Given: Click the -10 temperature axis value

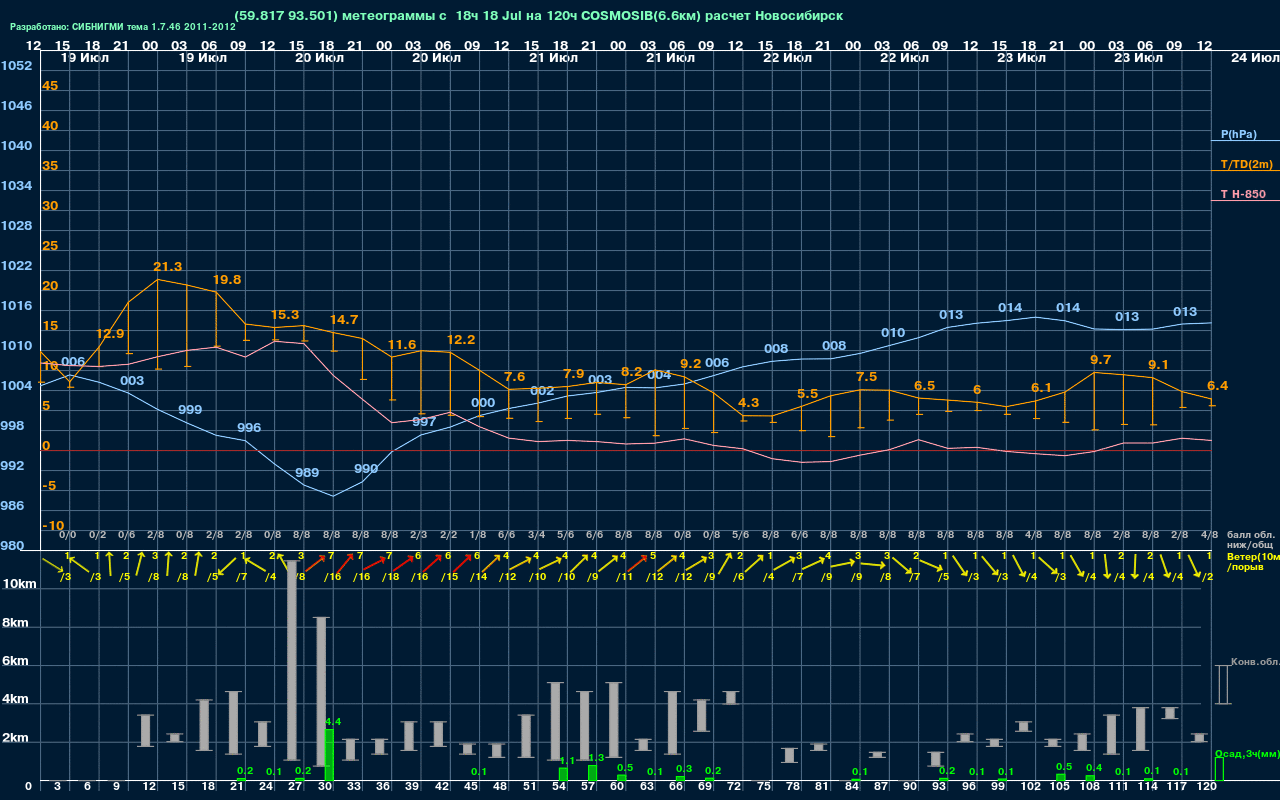Looking at the screenshot, I should click(x=54, y=526).
